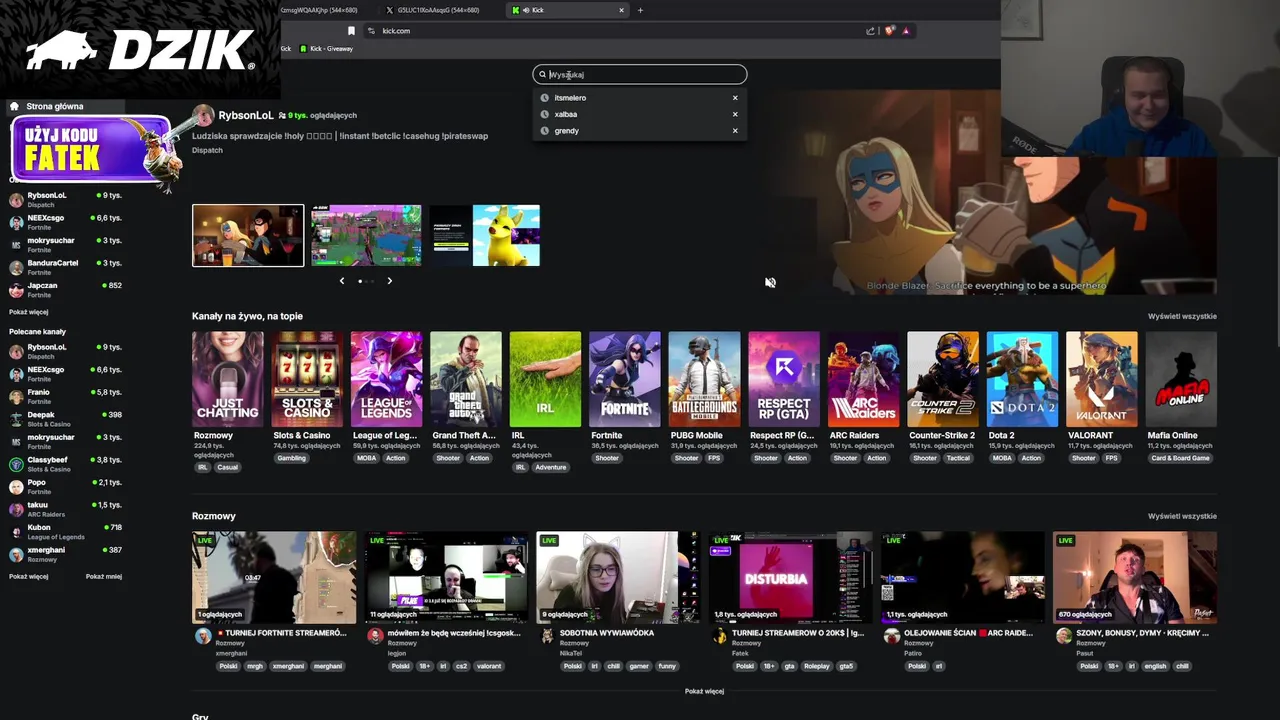Remove xalbaa from search history

click(735, 114)
